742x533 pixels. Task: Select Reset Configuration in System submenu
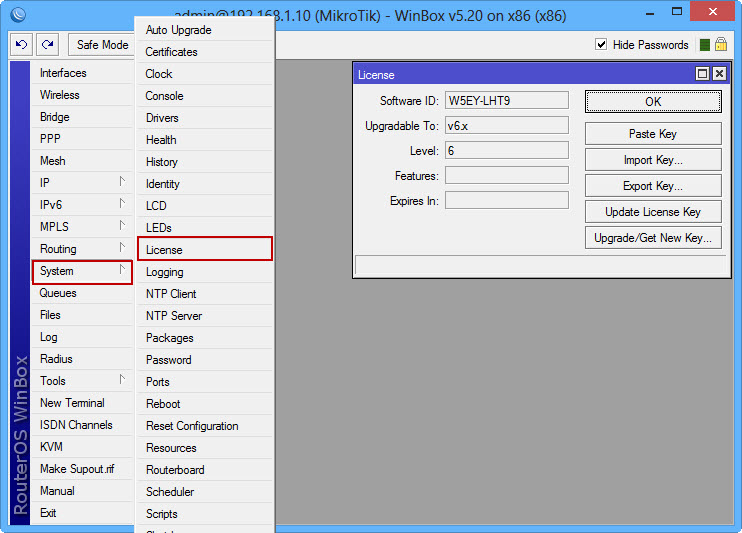205,426
